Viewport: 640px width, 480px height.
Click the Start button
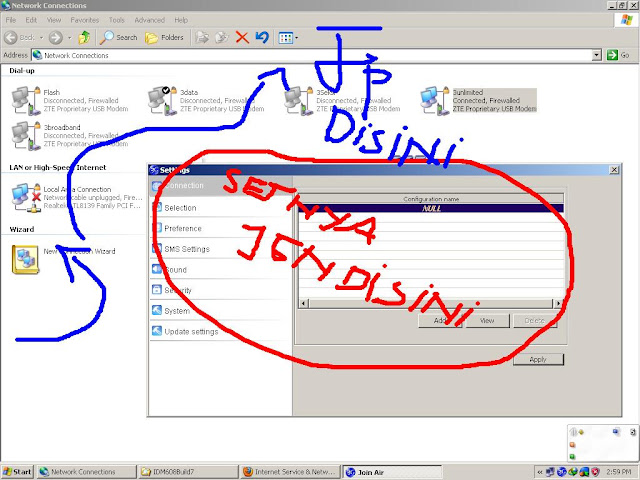(17, 472)
